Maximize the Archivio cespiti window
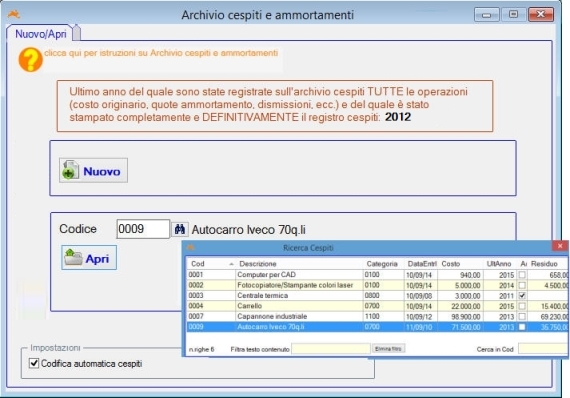The width and height of the screenshot is (570, 398). pos(513,15)
